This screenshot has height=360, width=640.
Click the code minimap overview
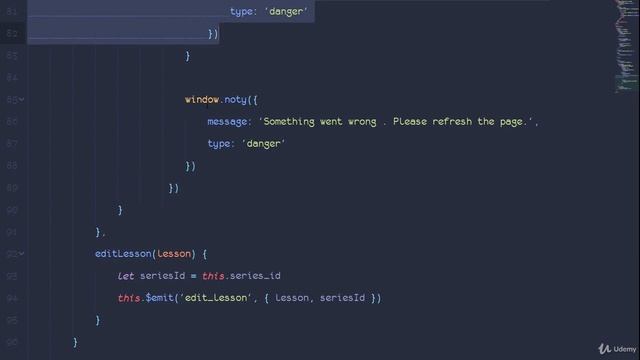626,46
